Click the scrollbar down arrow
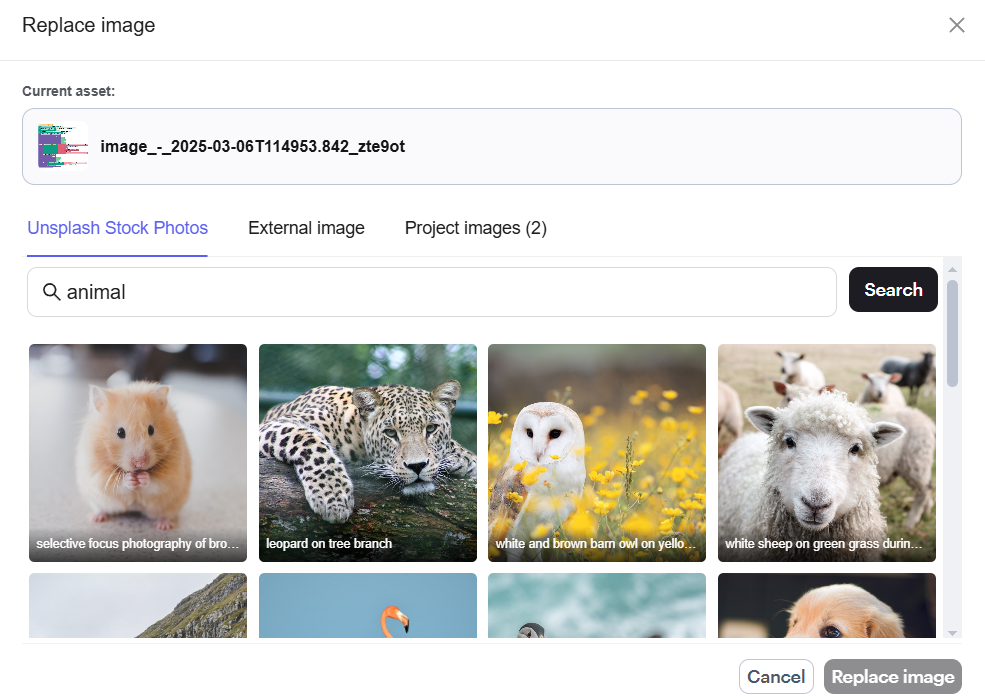The image size is (985, 700). [952, 633]
